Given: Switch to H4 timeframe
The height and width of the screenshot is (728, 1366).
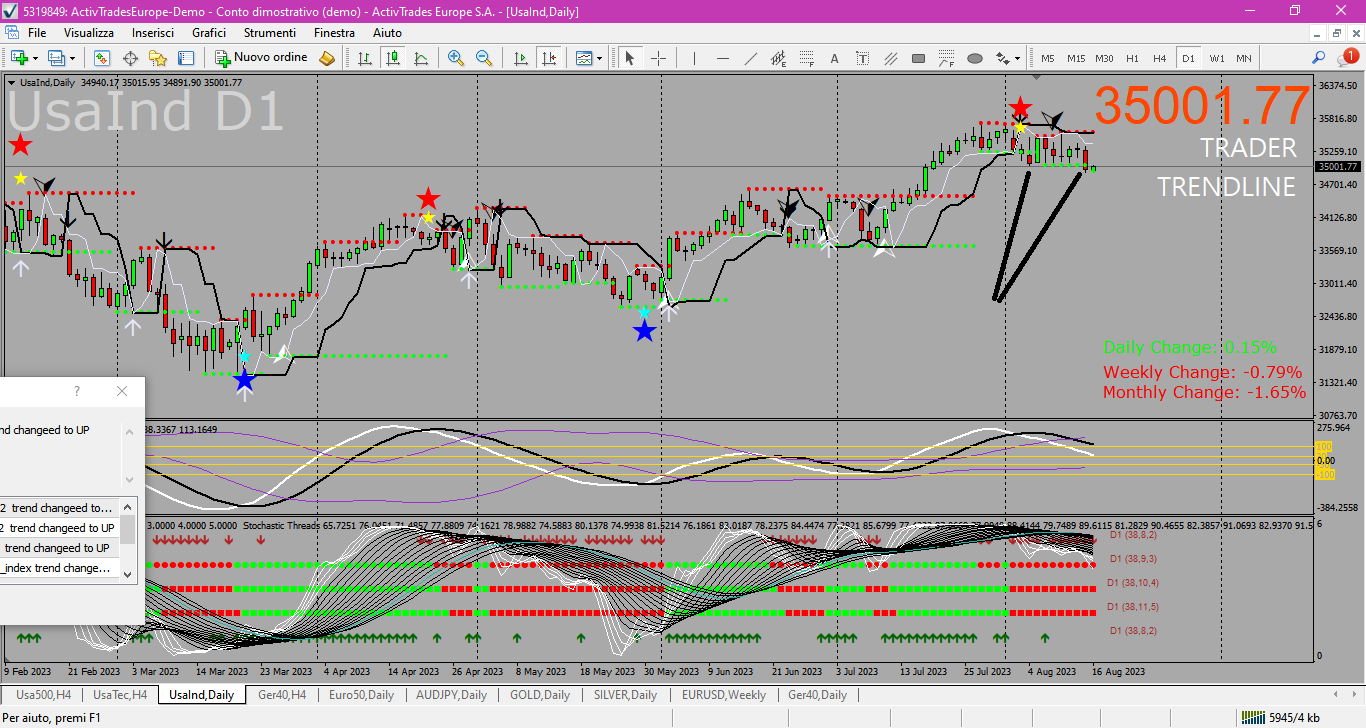Looking at the screenshot, I should point(1160,58).
